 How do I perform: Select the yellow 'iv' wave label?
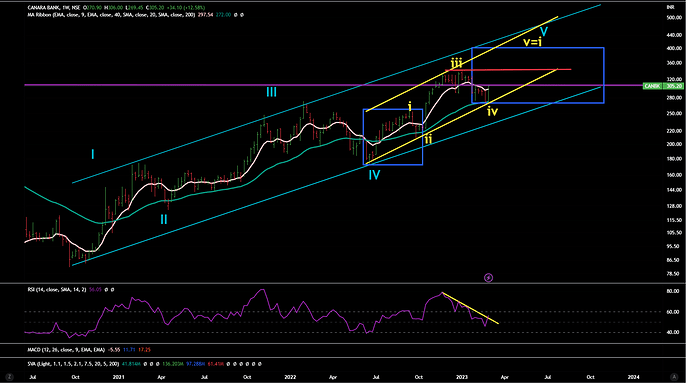[492, 111]
